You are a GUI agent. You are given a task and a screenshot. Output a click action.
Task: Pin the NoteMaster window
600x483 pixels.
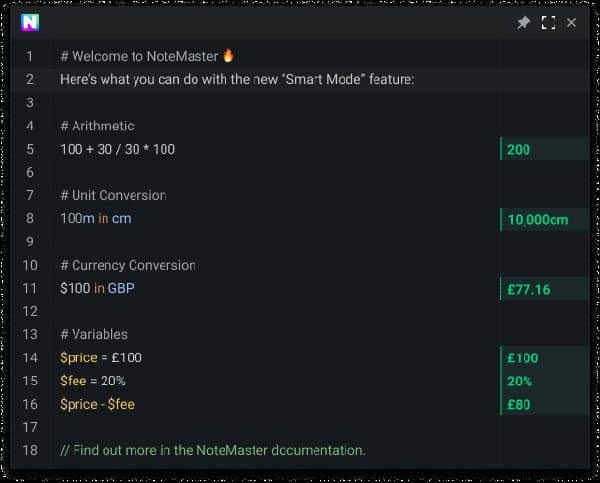point(523,23)
